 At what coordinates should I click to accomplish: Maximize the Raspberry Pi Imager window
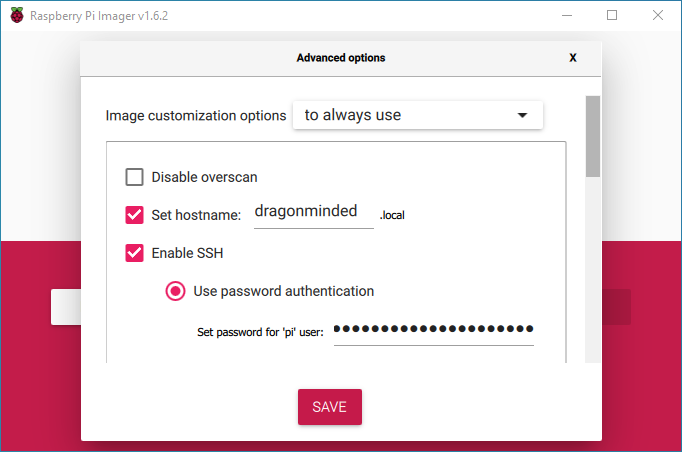tap(612, 15)
